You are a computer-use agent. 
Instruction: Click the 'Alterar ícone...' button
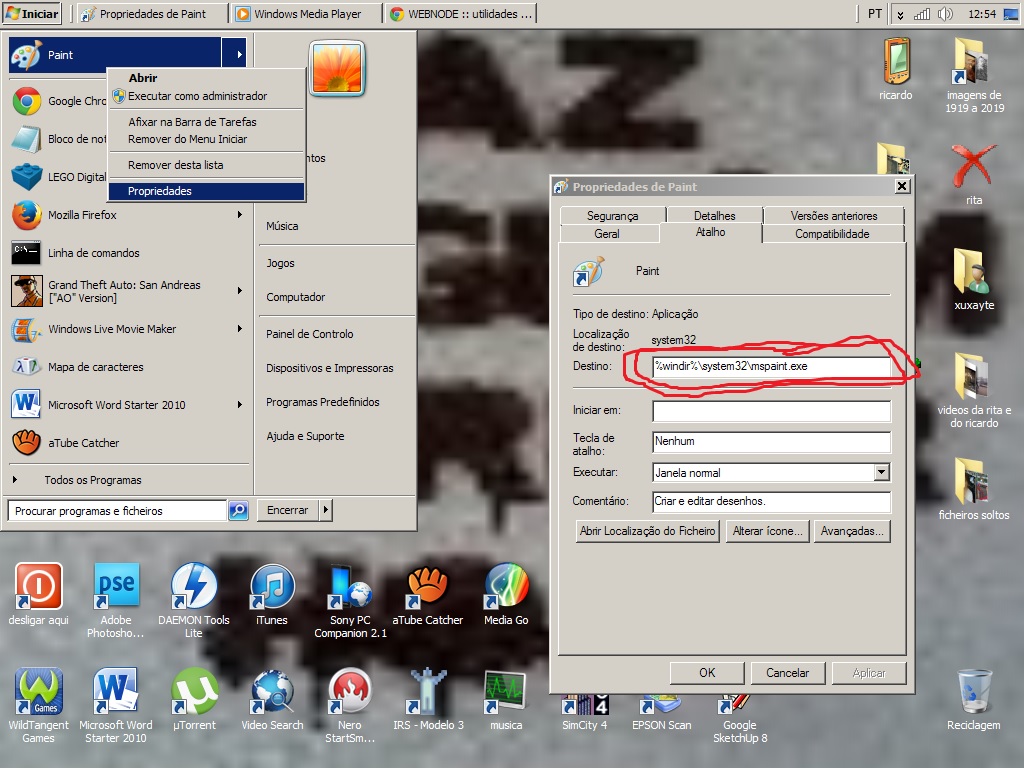[767, 531]
